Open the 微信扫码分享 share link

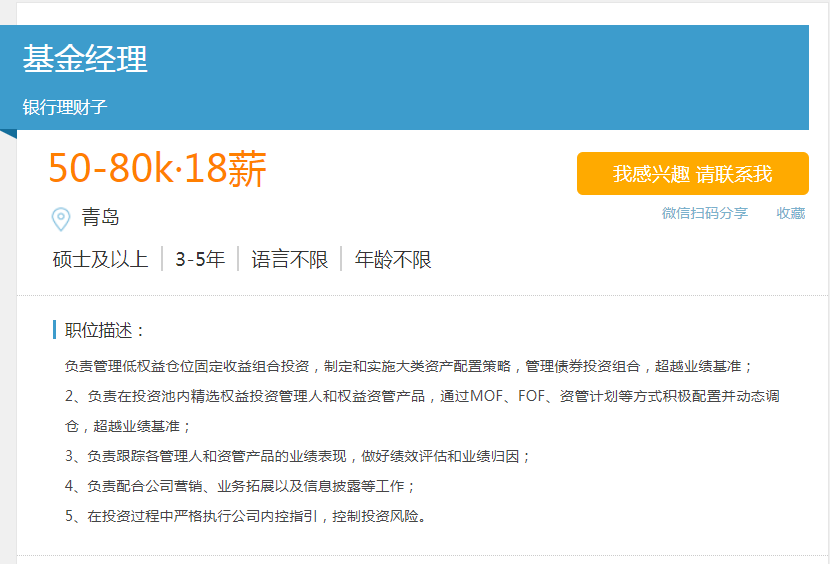click(705, 213)
